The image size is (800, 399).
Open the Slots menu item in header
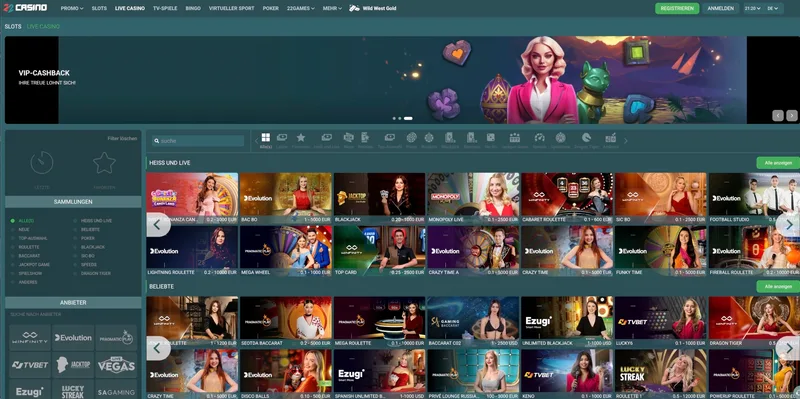click(99, 8)
